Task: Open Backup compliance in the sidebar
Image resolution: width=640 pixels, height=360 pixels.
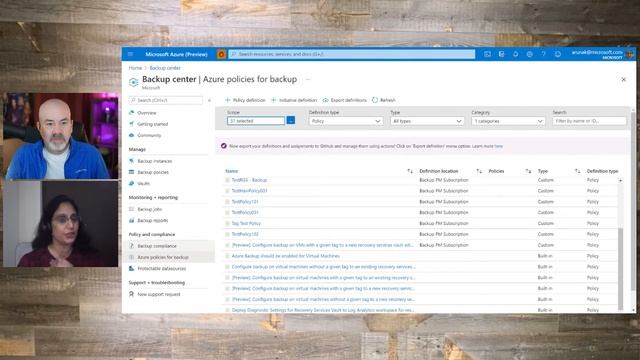Action: [157, 246]
